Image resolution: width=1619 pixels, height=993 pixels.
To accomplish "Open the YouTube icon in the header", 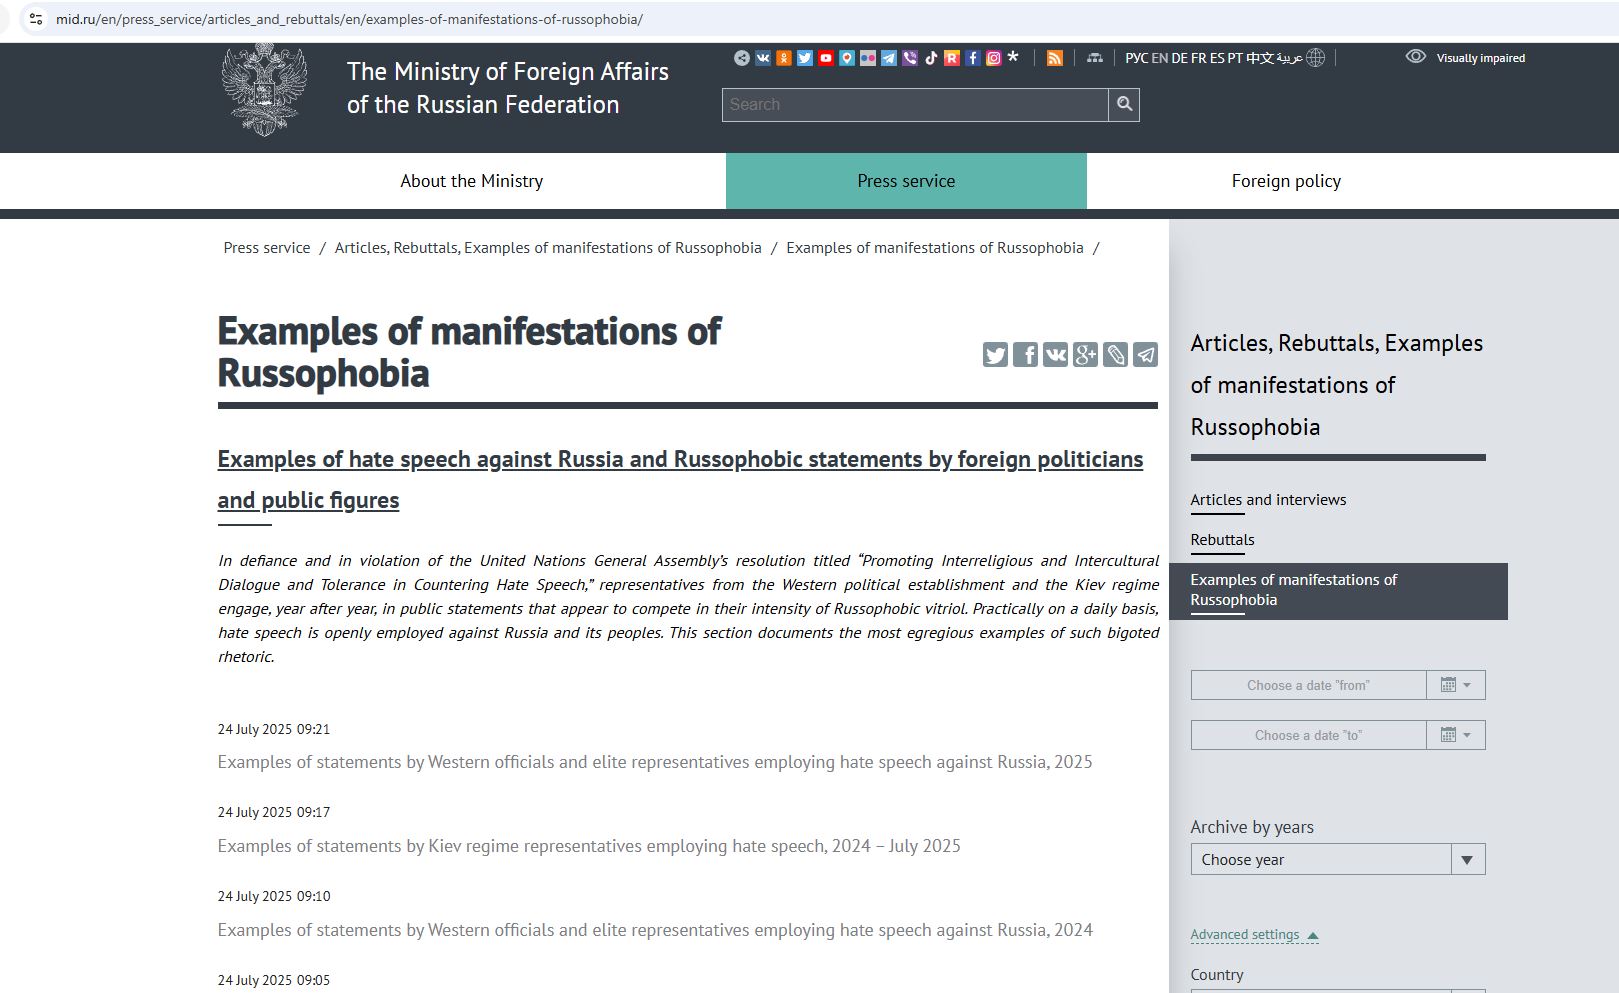I will click(826, 58).
